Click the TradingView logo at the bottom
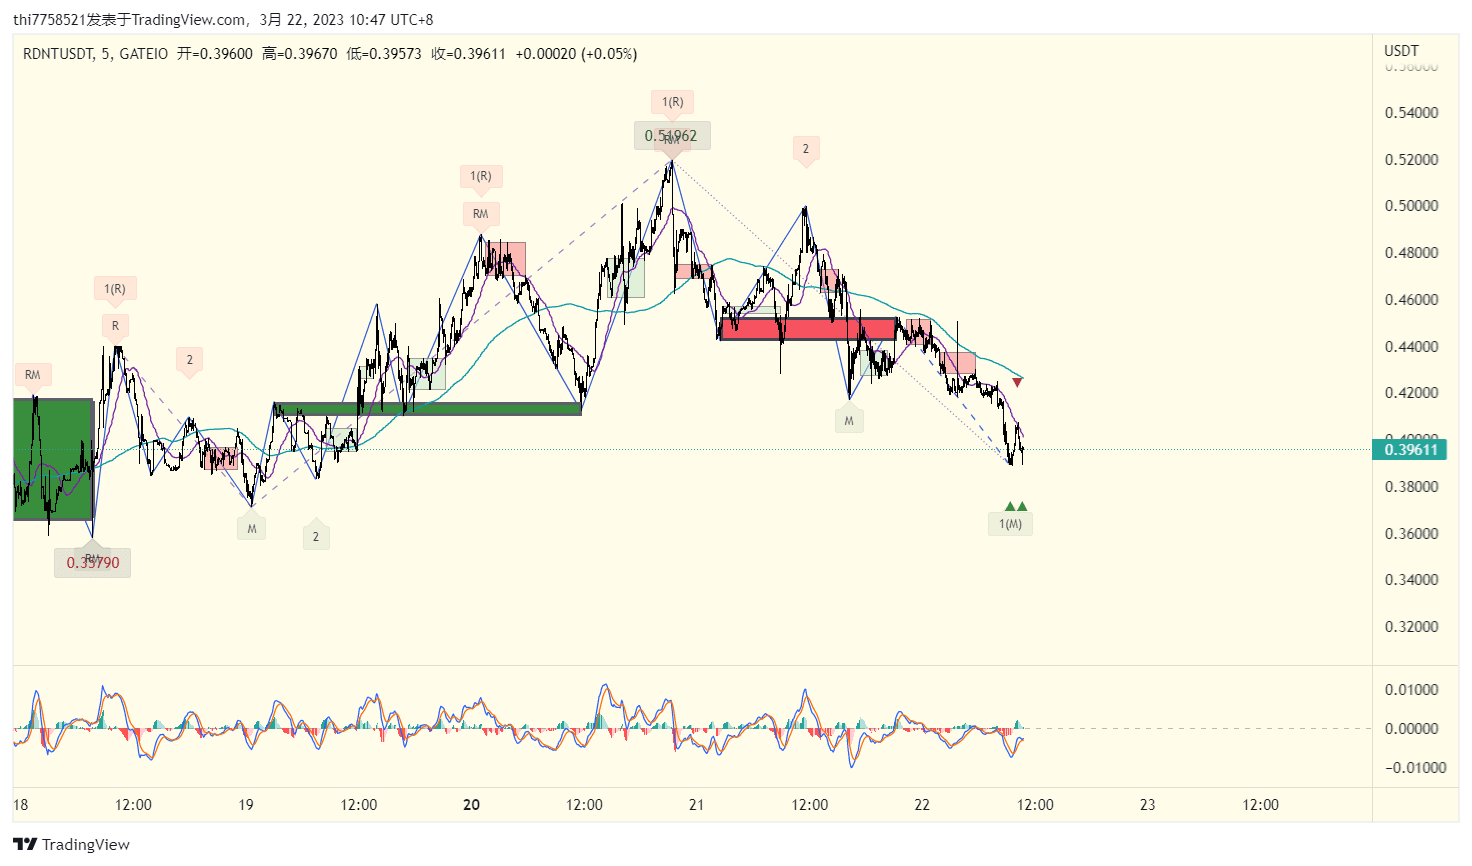1472x866 pixels. (x=71, y=844)
